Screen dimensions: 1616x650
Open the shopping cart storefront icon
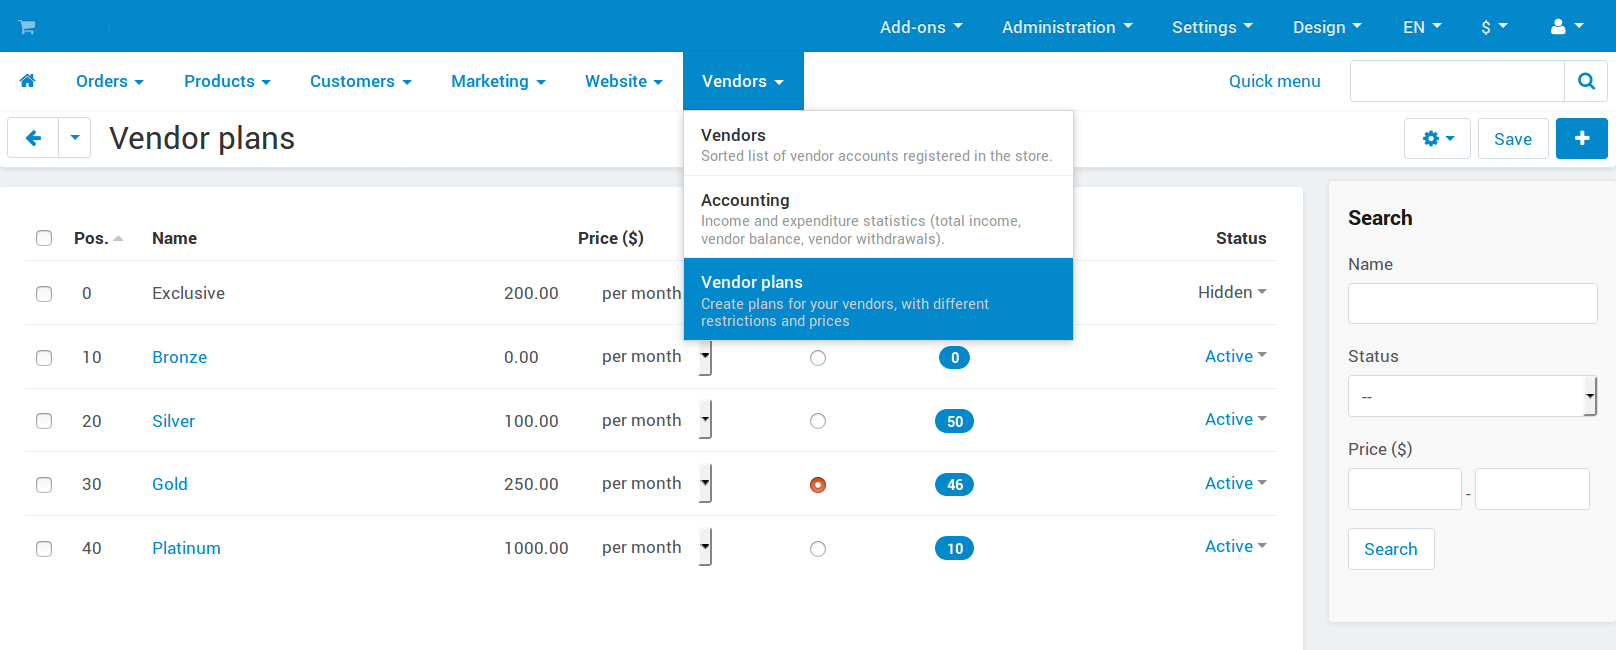(27, 27)
